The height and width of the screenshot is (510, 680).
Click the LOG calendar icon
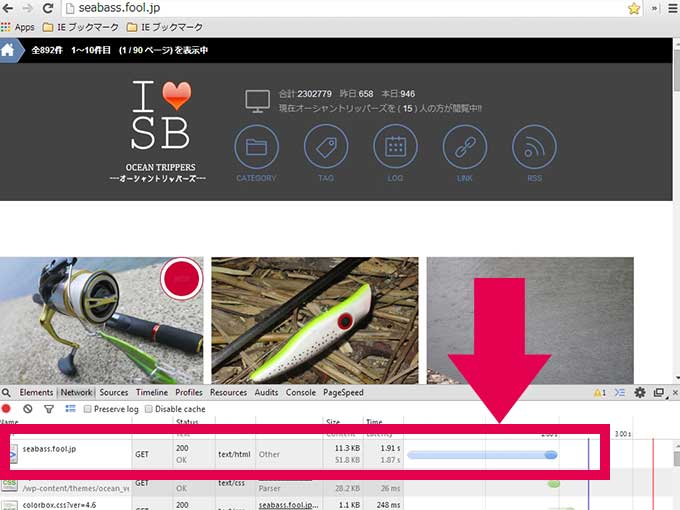[395, 147]
